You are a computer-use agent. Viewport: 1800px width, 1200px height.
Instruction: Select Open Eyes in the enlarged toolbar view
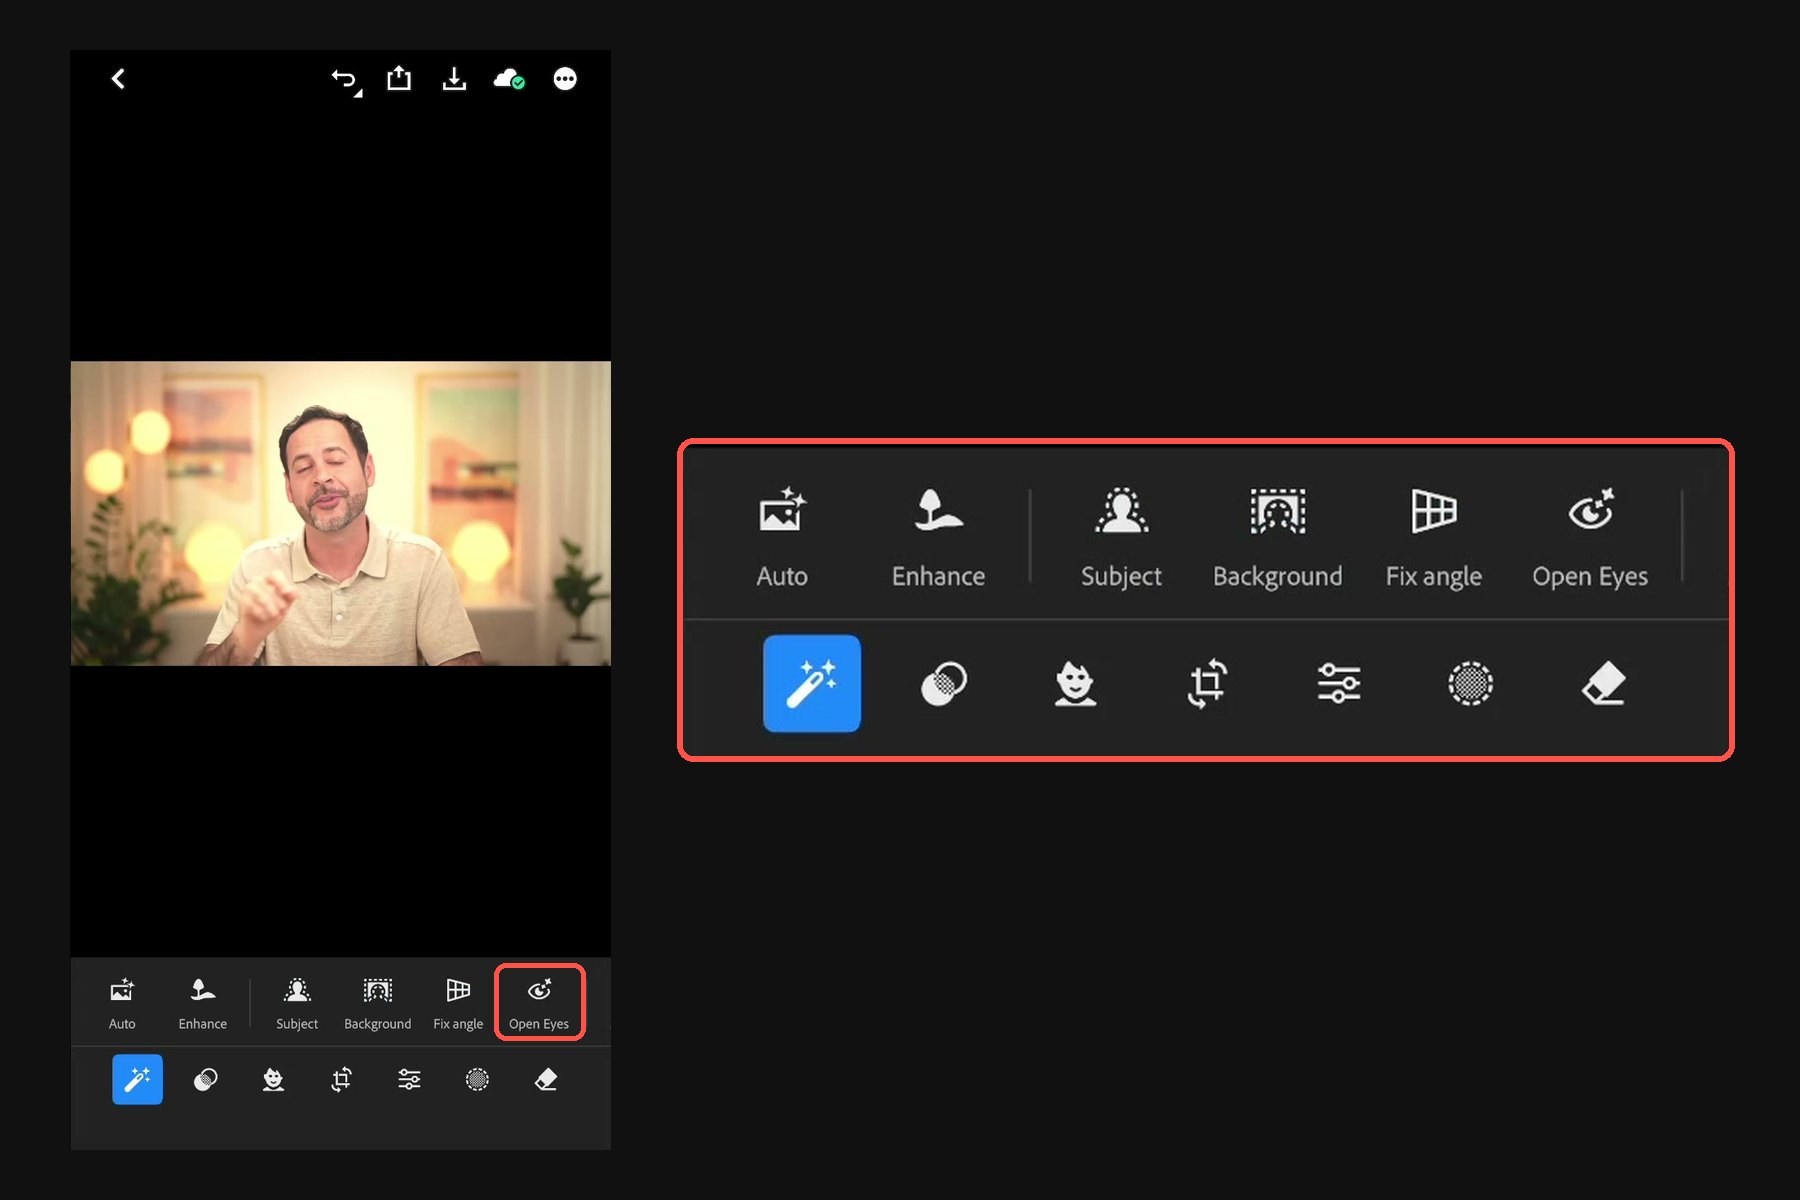coord(1590,538)
